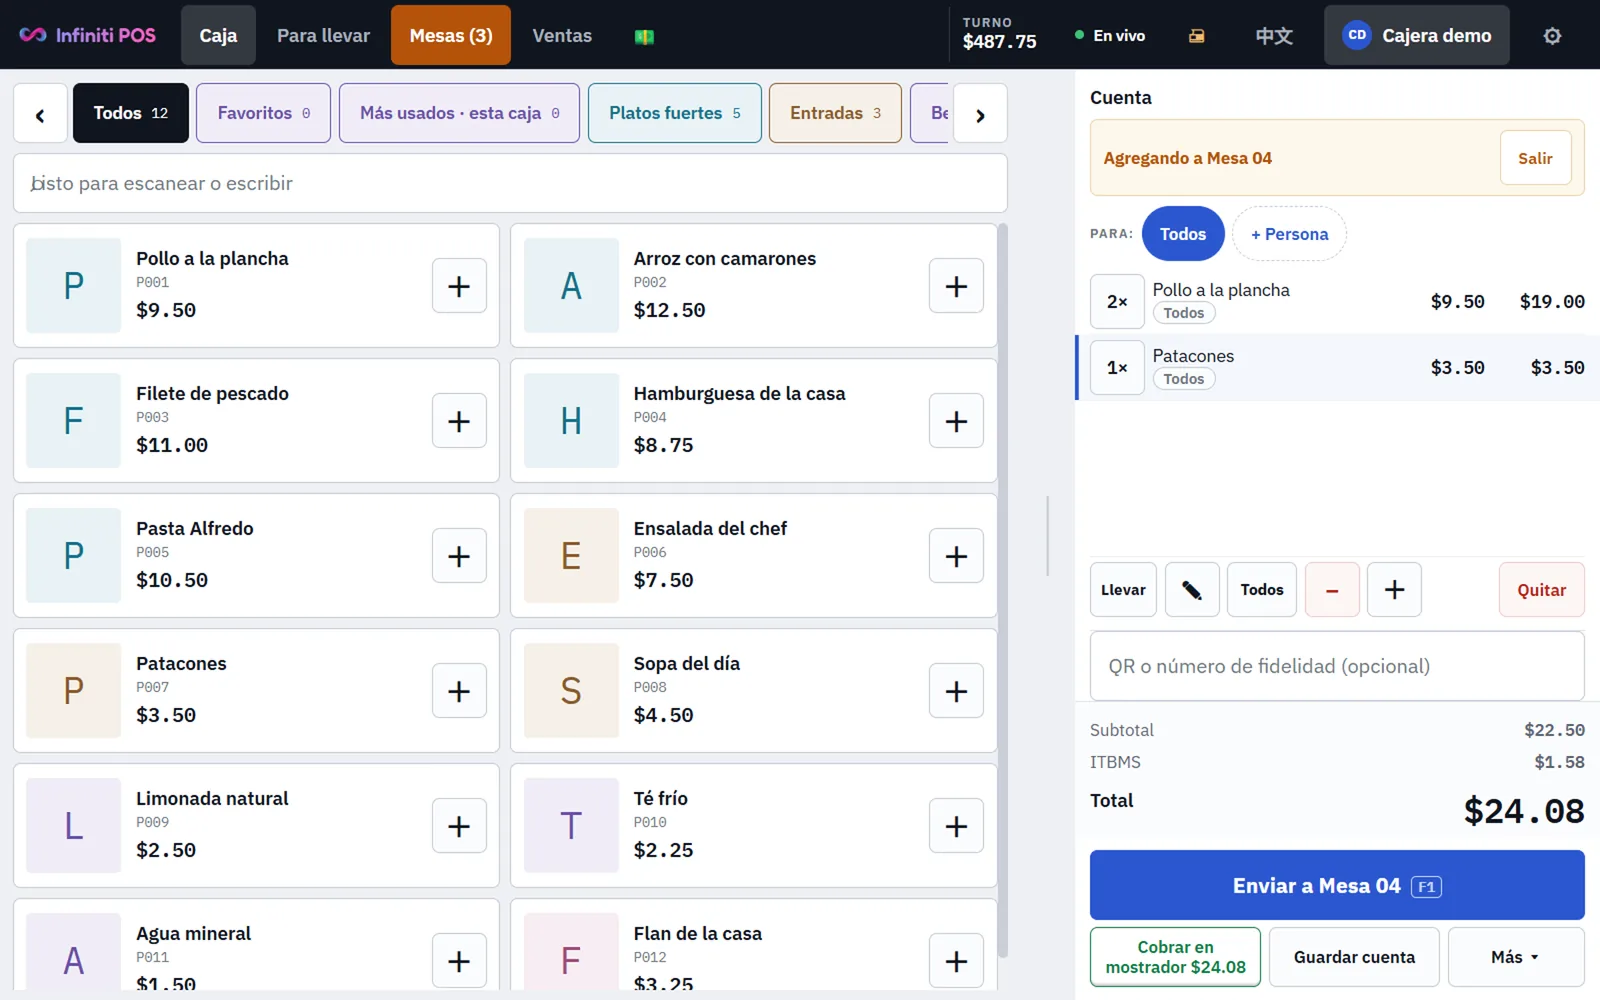Switch language with the 中文 icon
This screenshot has width=1600, height=1000.
(x=1274, y=36)
